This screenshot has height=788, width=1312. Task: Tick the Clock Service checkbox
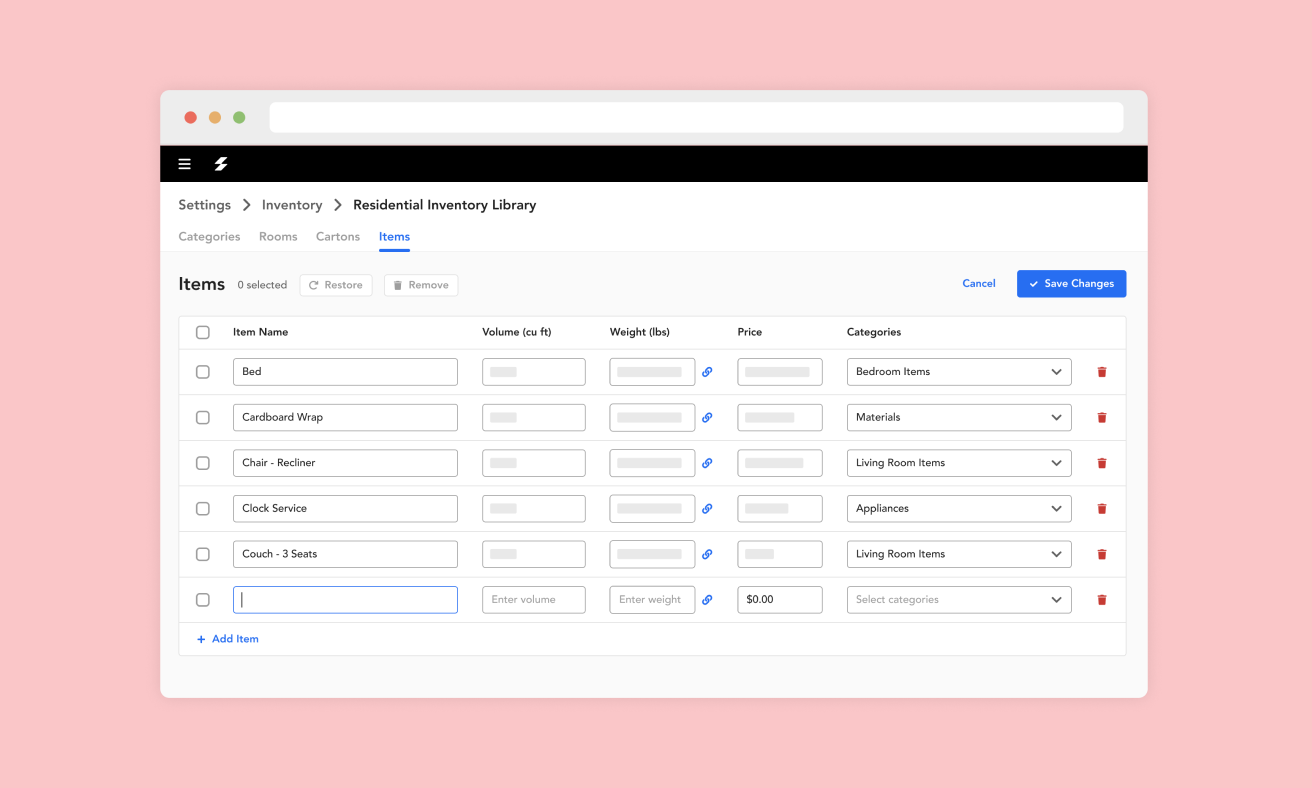[203, 509]
